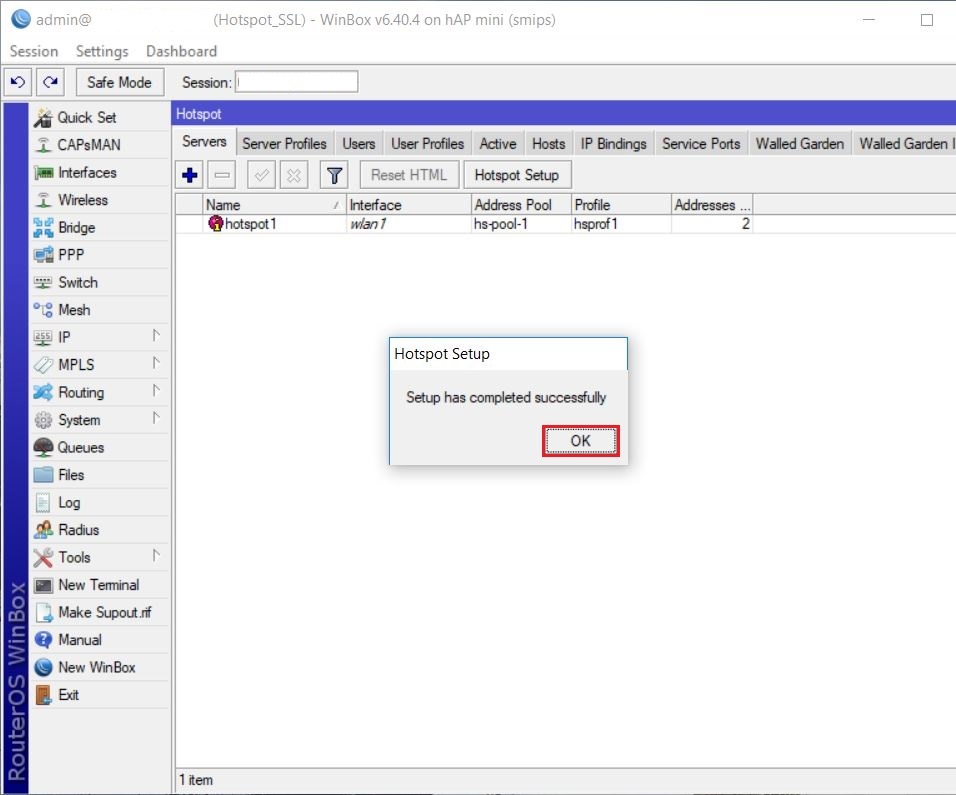
Task: Click Reset HTML button
Action: pos(409,176)
